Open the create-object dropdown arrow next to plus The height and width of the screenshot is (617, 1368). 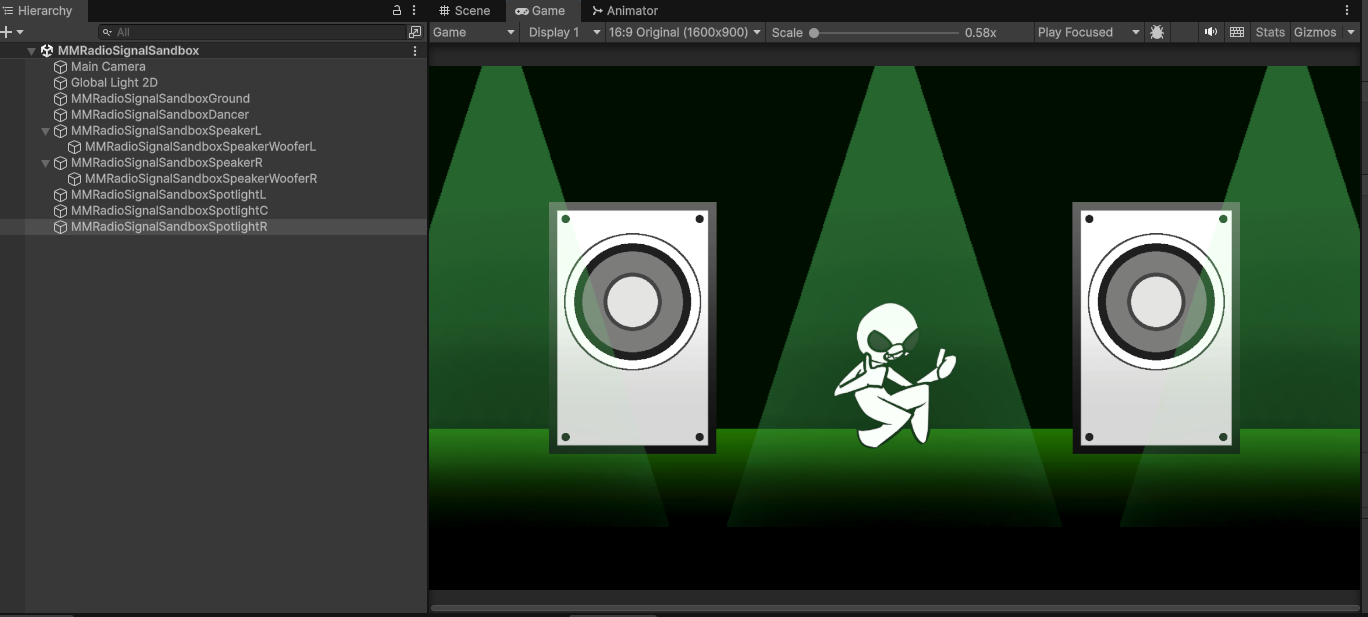tap(19, 32)
